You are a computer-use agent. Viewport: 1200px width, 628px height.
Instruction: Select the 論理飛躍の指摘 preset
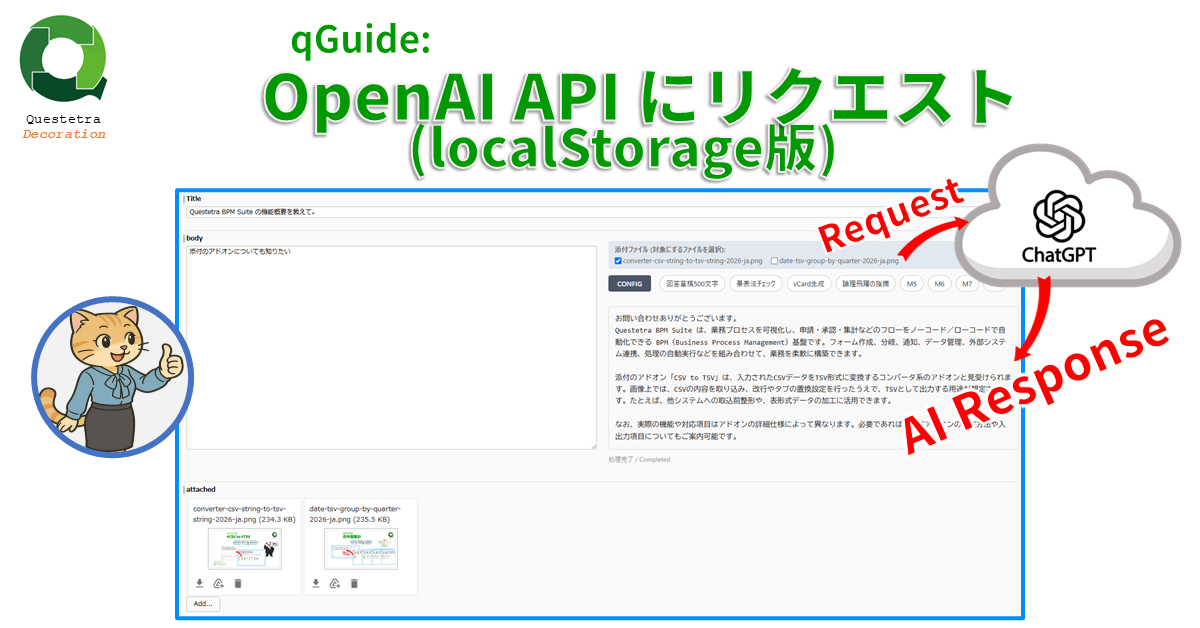[865, 284]
